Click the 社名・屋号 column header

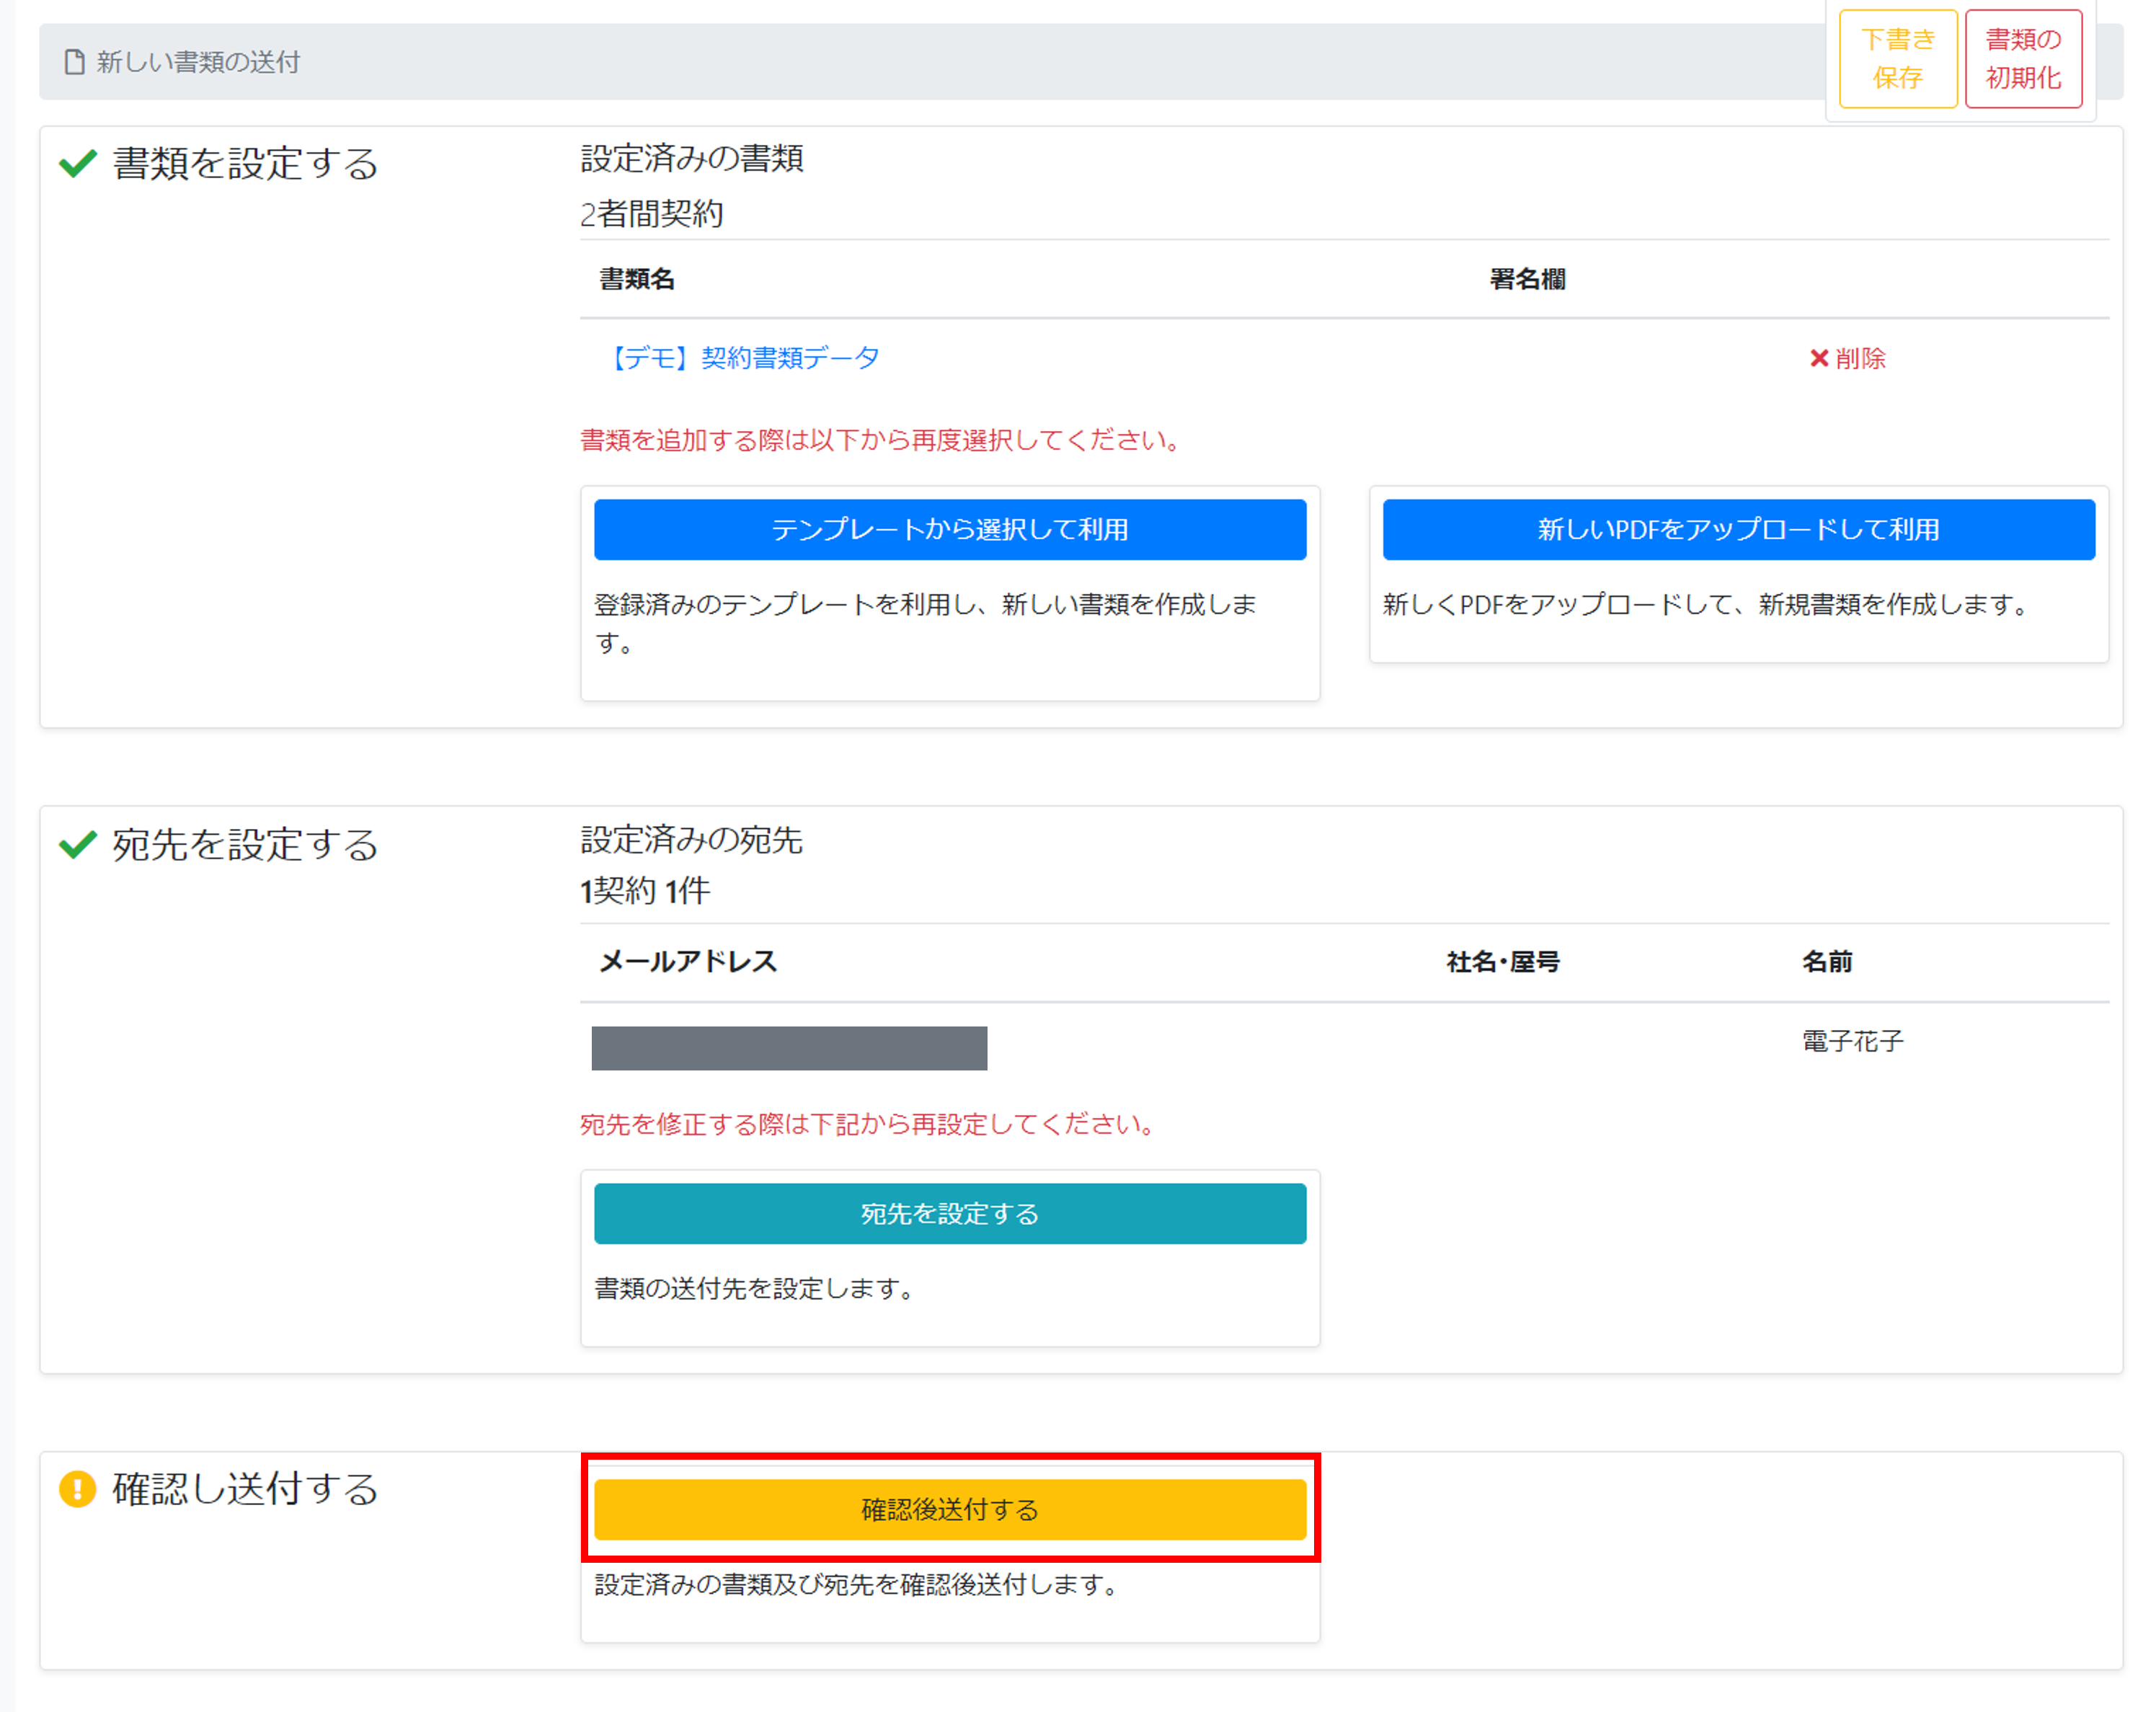[1502, 962]
